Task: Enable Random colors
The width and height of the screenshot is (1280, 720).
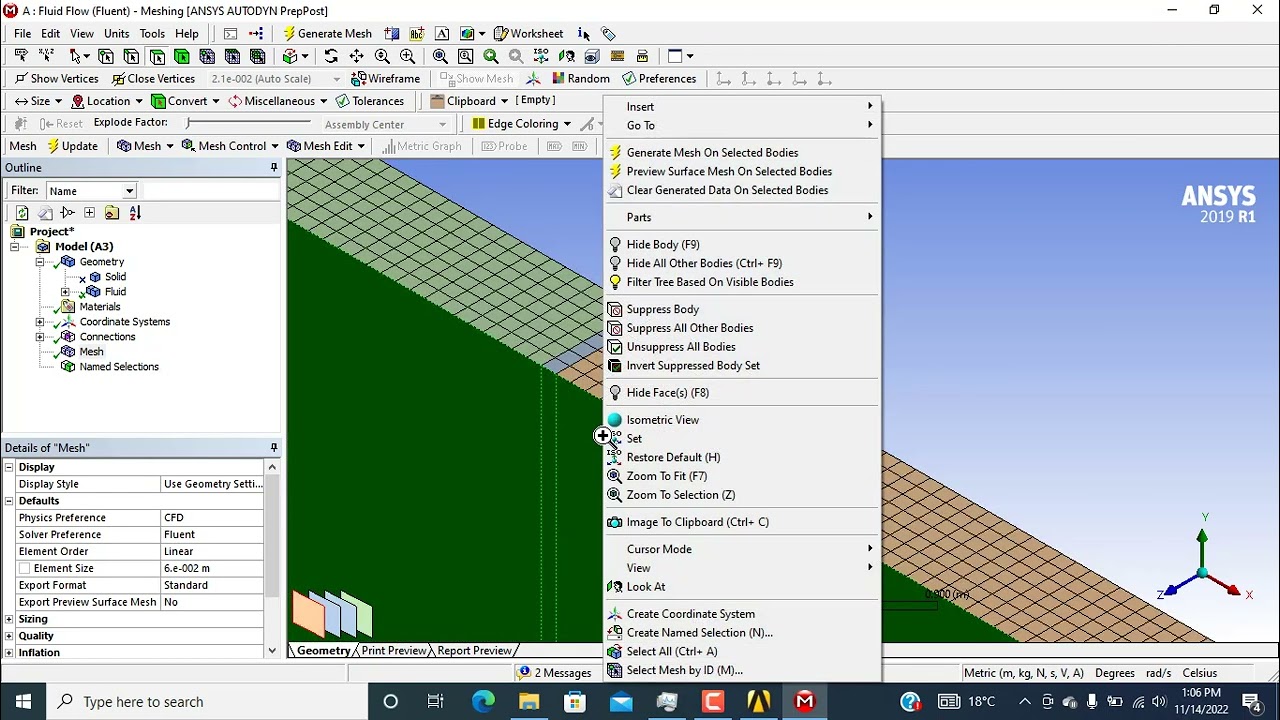Action: pos(580,78)
